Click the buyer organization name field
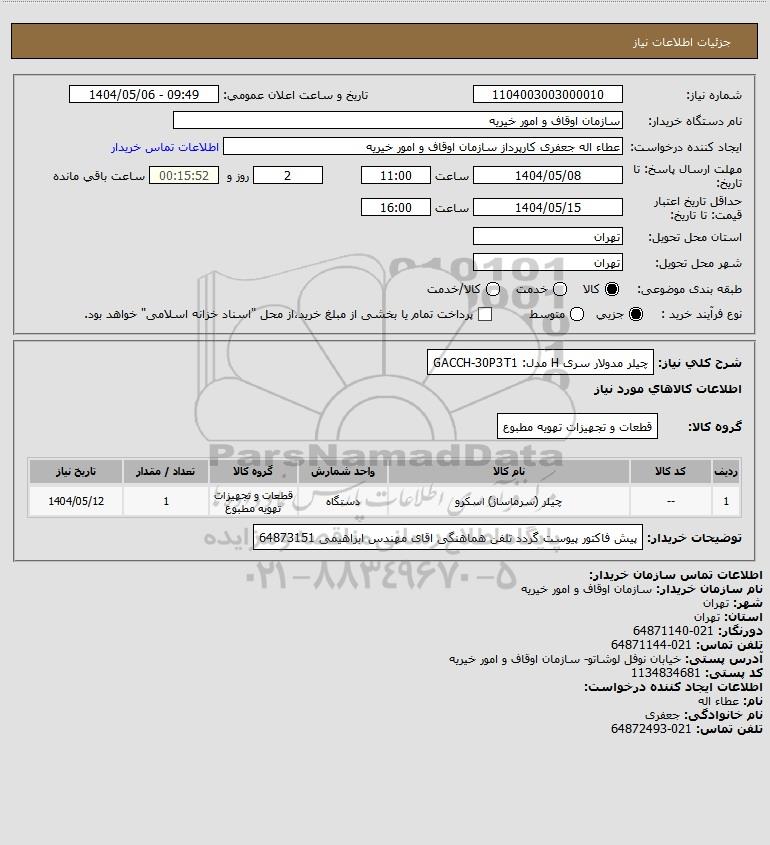Image resolution: width=770 pixels, height=845 pixels. pos(398,120)
